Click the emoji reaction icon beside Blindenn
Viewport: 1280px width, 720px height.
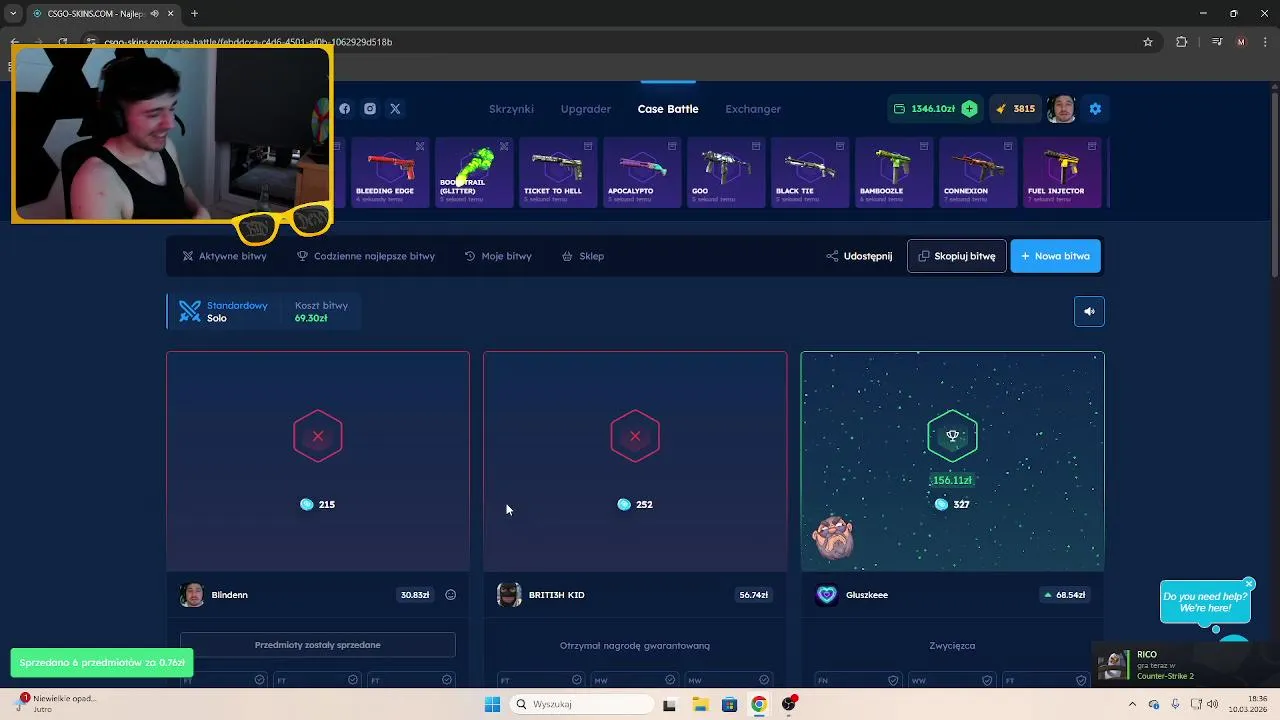(451, 595)
